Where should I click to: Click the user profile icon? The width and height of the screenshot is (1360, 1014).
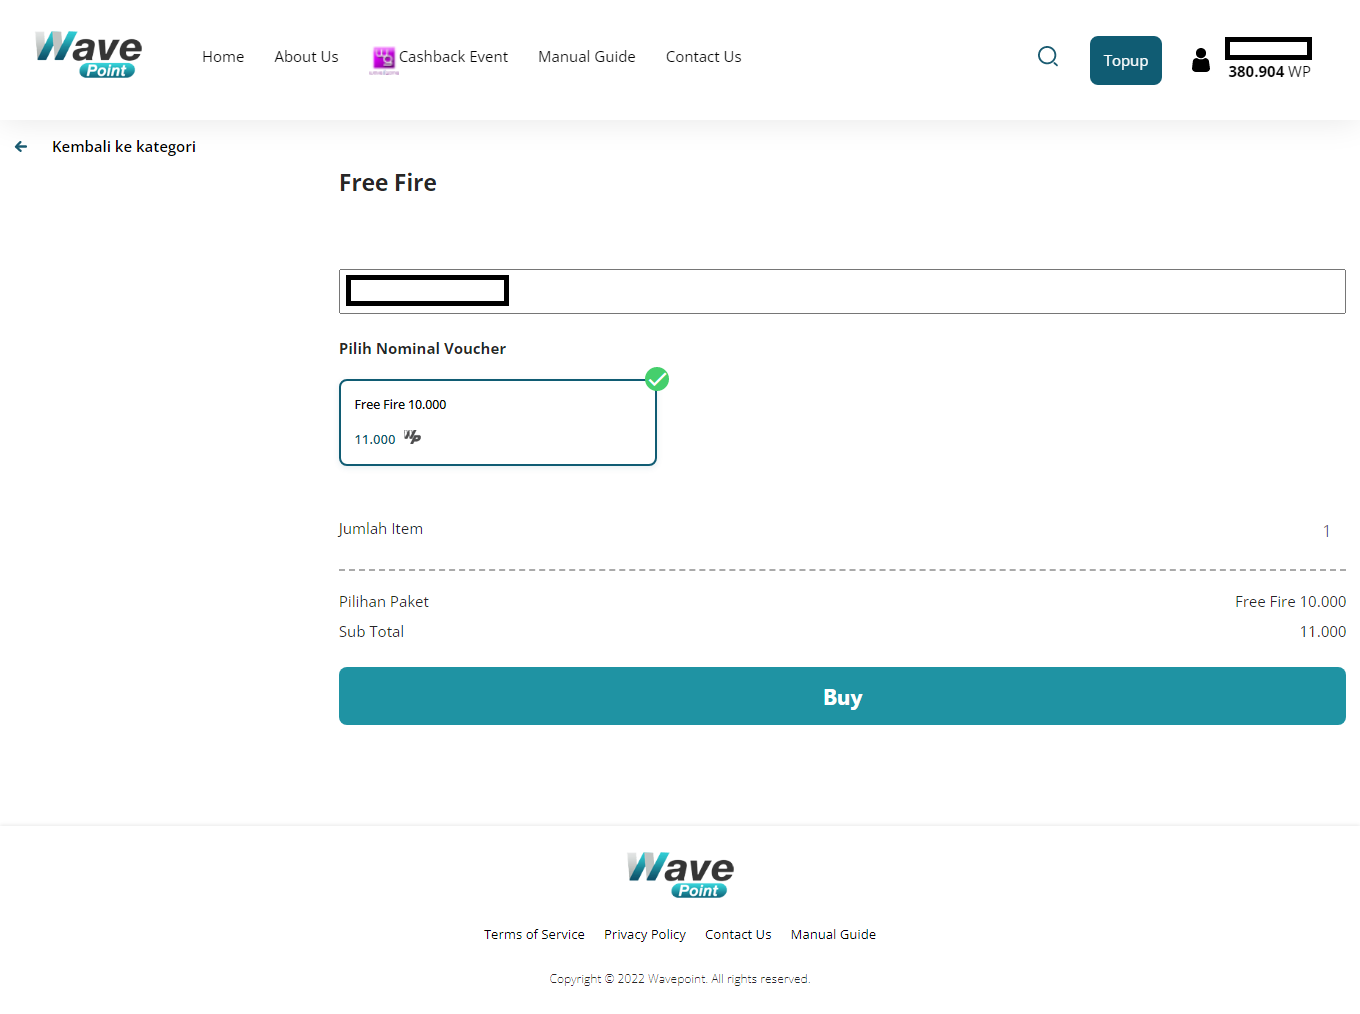[1201, 61]
